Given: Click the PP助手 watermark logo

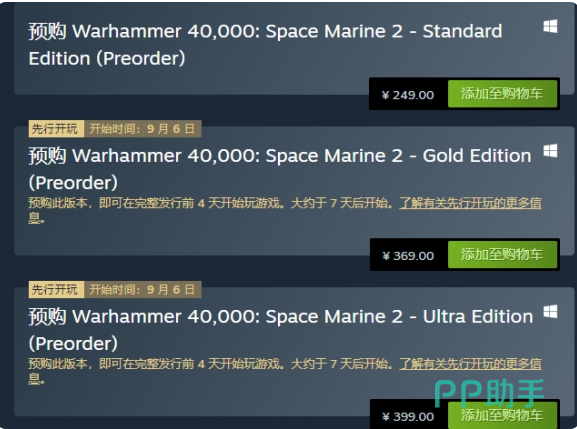Looking at the screenshot, I should (489, 392).
